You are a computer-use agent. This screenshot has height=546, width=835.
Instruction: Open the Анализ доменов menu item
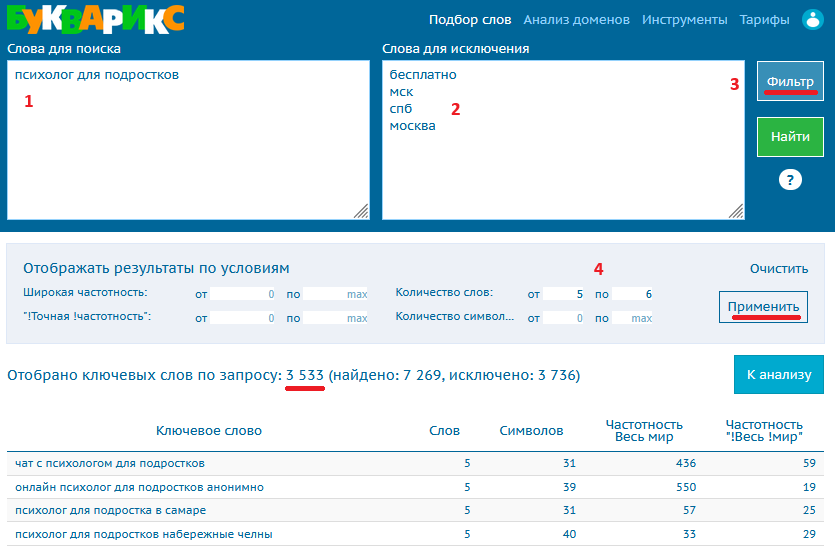pos(576,20)
